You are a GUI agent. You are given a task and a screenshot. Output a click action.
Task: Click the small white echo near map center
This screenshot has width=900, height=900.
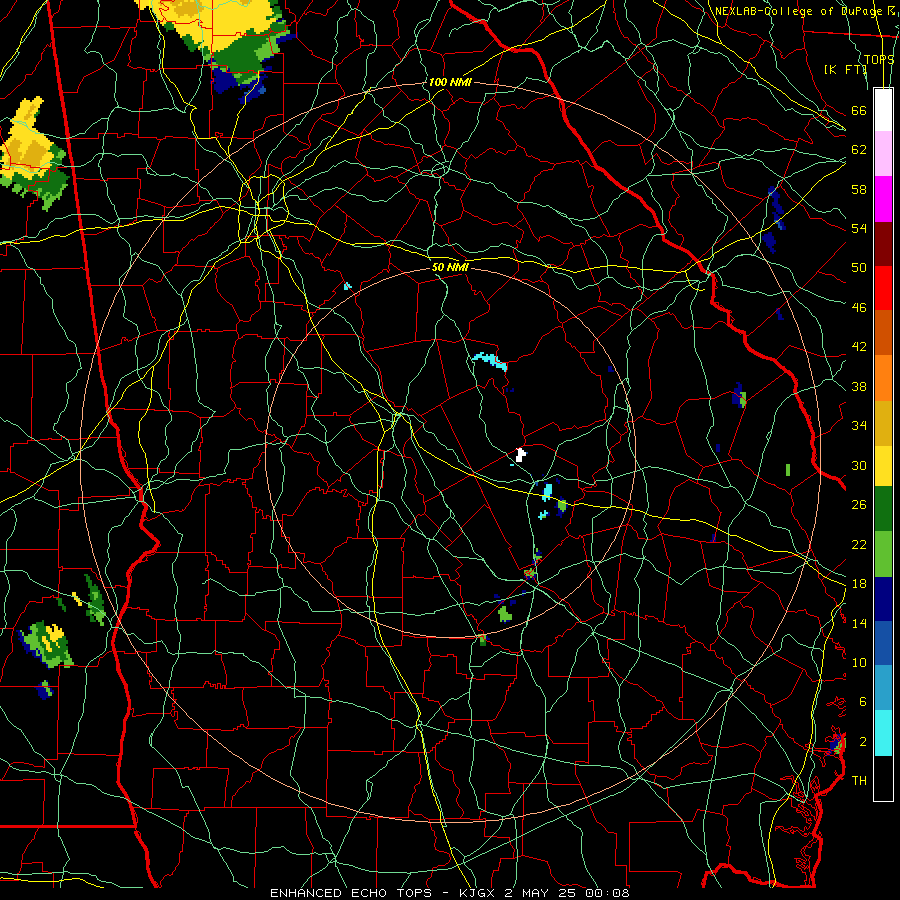pos(521,455)
